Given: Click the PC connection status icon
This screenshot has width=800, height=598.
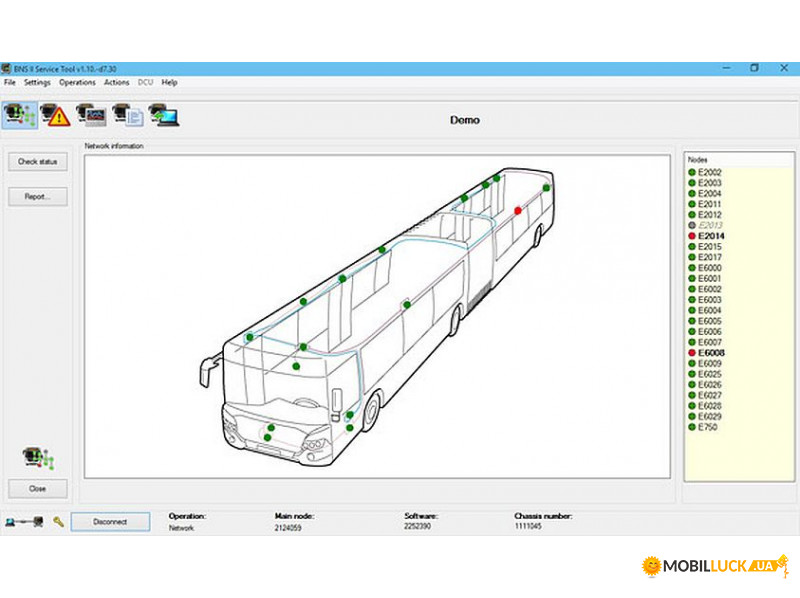Looking at the screenshot, I should 24,522.
